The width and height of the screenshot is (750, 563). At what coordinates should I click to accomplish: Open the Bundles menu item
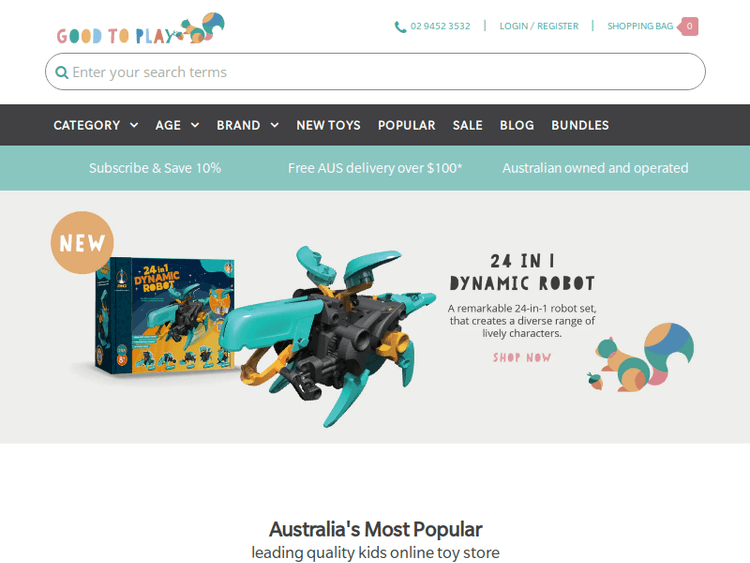pyautogui.click(x=580, y=125)
